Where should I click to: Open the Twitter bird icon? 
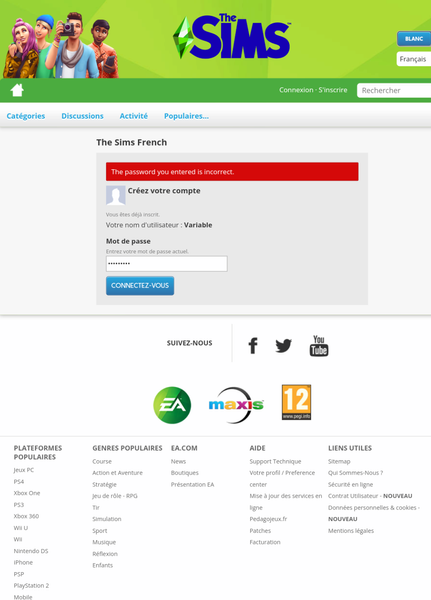(x=284, y=346)
